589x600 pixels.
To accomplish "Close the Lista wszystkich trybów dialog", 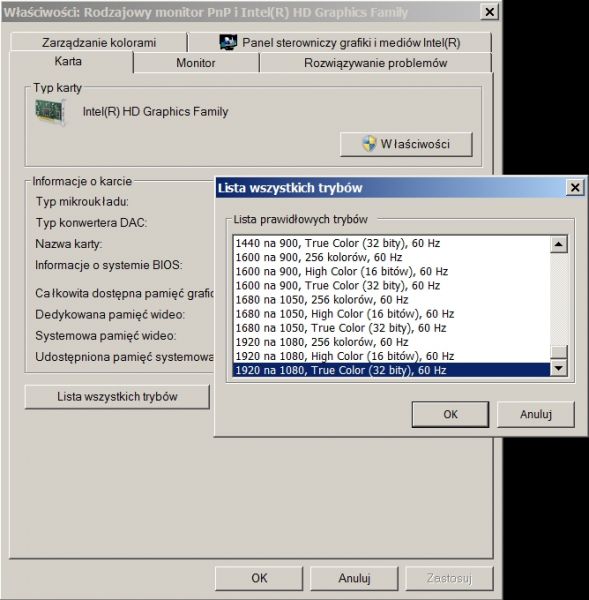I will pyautogui.click(x=575, y=188).
